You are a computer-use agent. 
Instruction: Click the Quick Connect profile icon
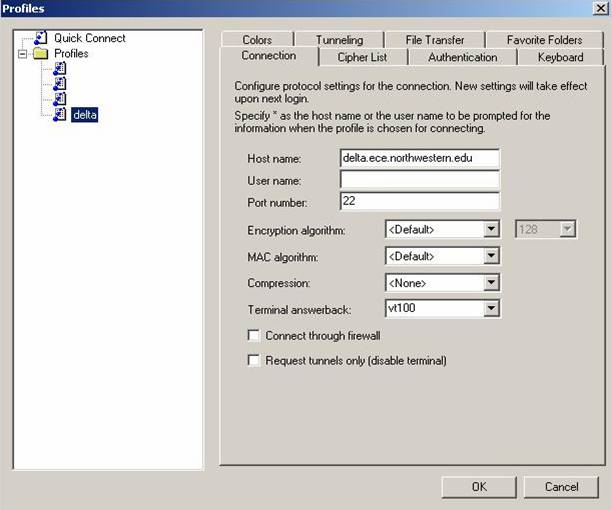click(41, 38)
